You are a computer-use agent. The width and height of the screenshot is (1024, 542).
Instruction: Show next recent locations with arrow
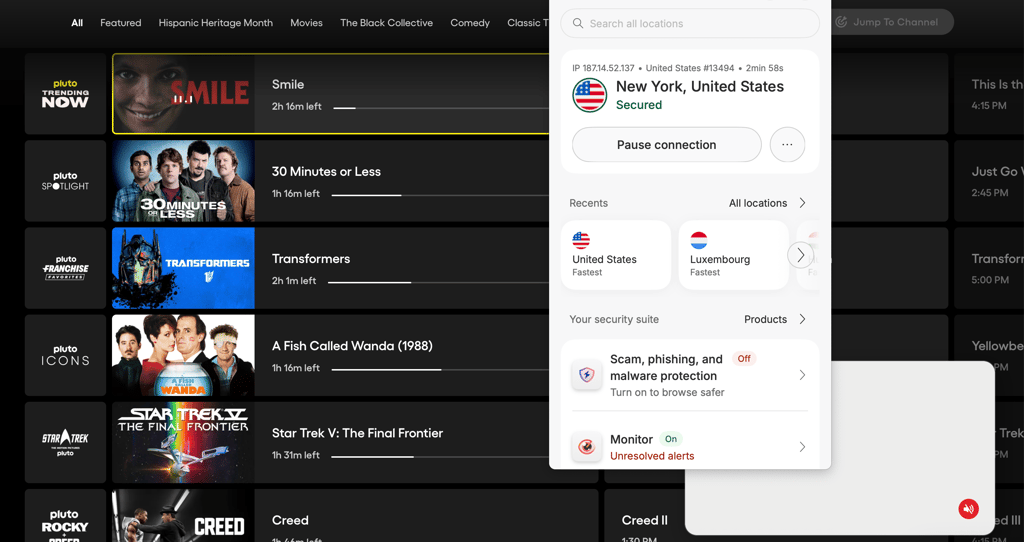pyautogui.click(x=800, y=255)
